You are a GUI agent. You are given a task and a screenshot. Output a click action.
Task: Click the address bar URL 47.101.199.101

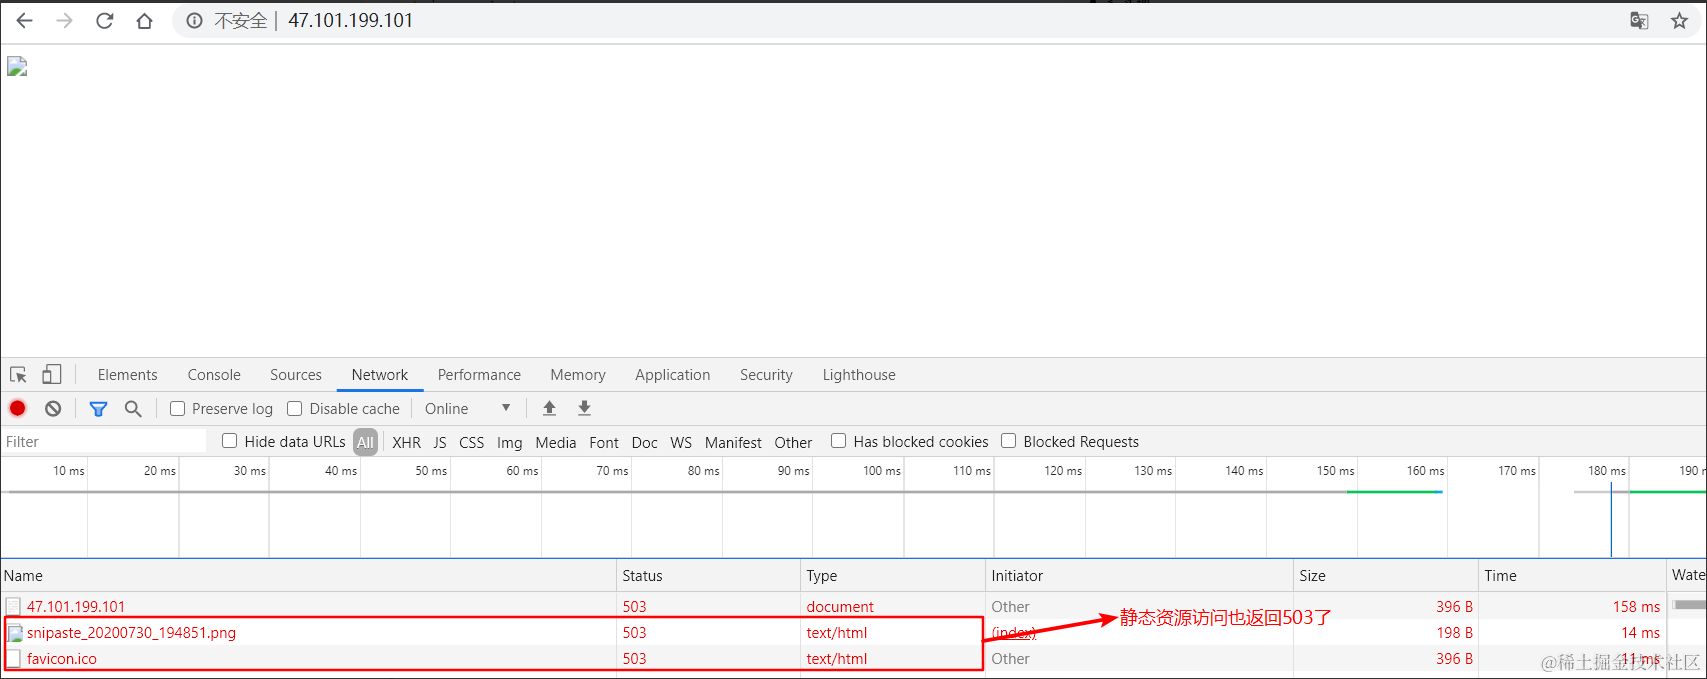point(350,21)
